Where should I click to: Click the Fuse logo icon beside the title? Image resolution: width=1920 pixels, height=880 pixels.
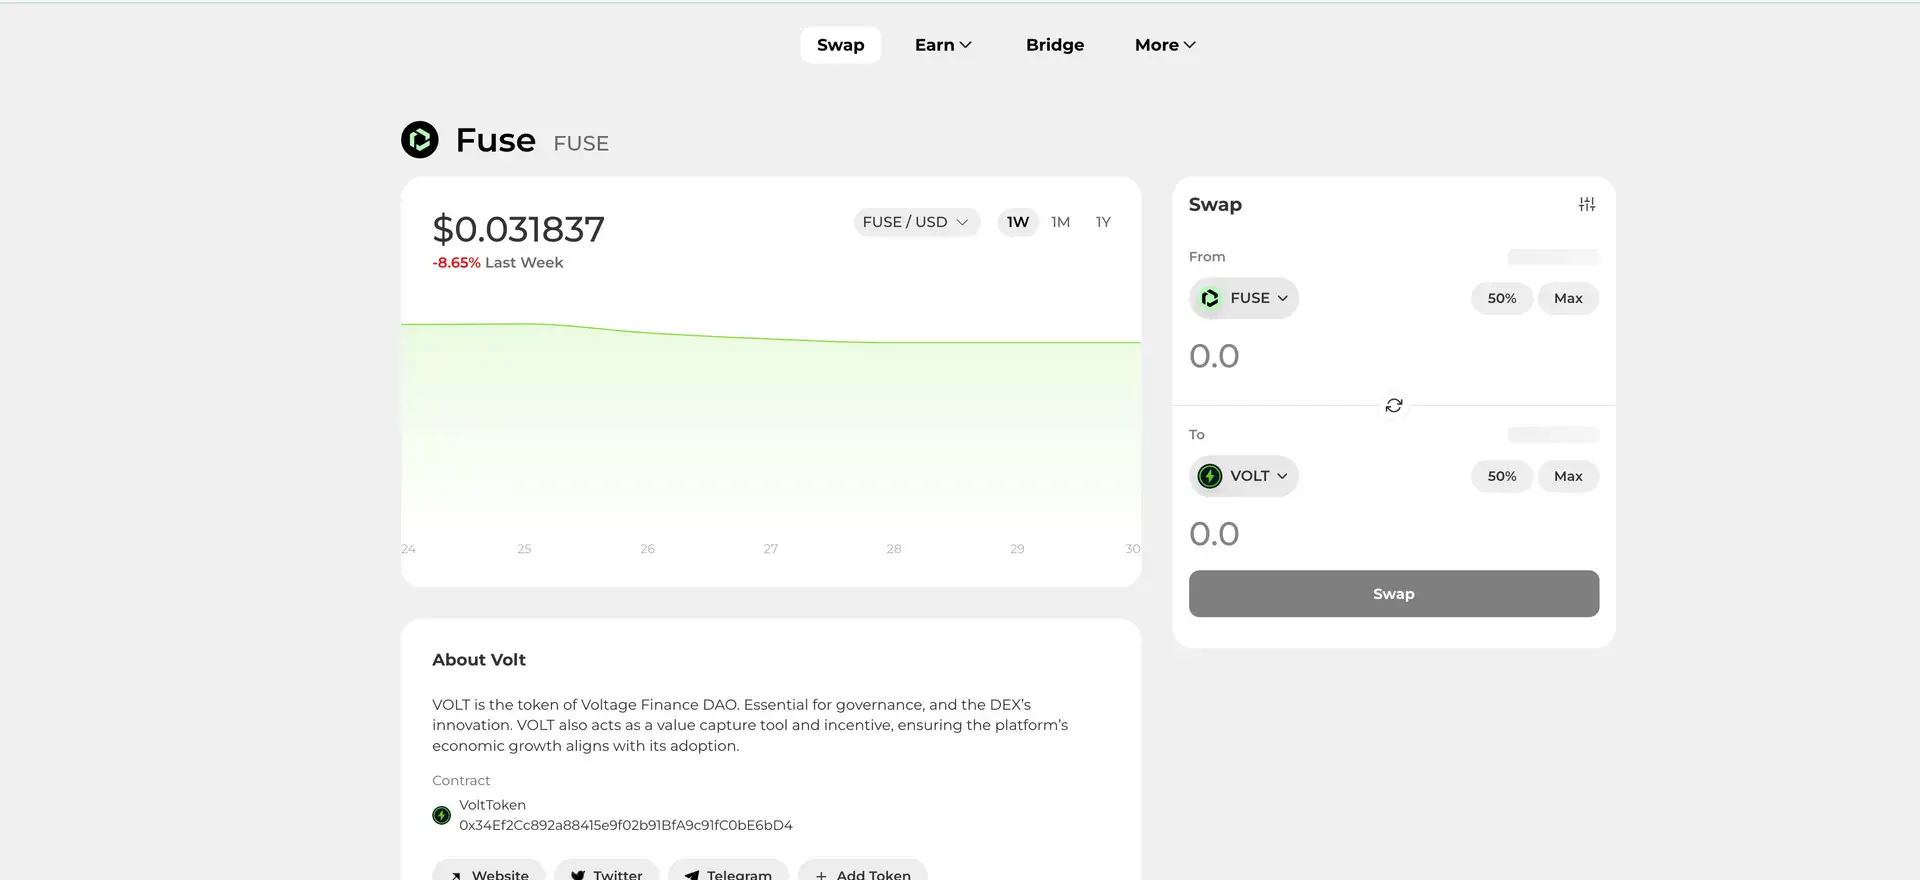click(420, 140)
